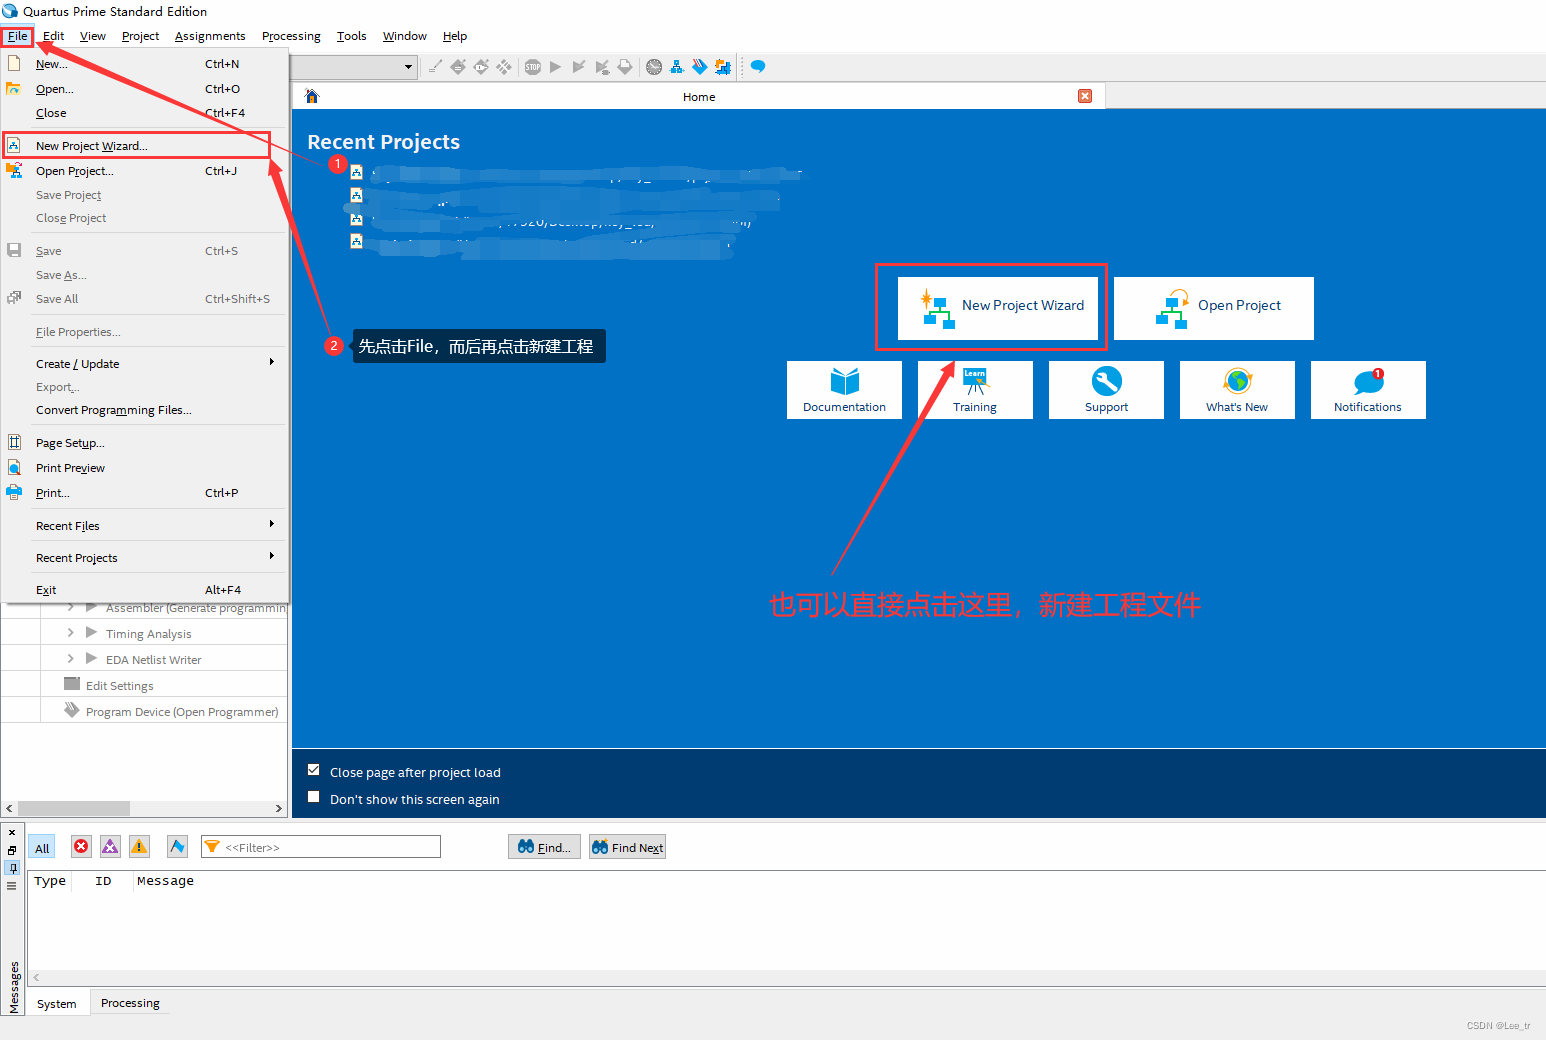Uncheck Close page after project load
Viewport: 1546px width, 1040px height.
pyautogui.click(x=314, y=770)
